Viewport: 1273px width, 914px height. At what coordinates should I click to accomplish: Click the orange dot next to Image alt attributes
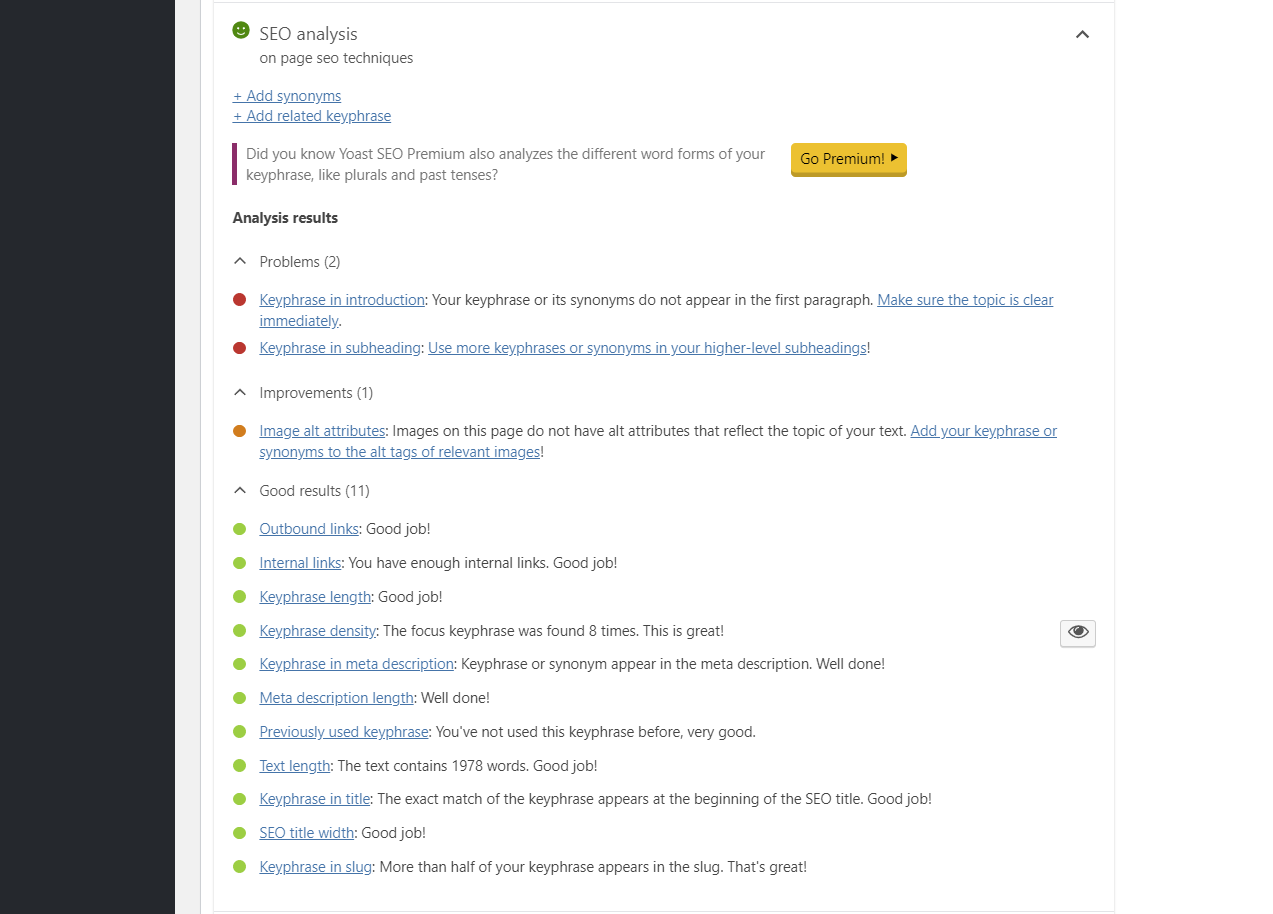coord(240,430)
